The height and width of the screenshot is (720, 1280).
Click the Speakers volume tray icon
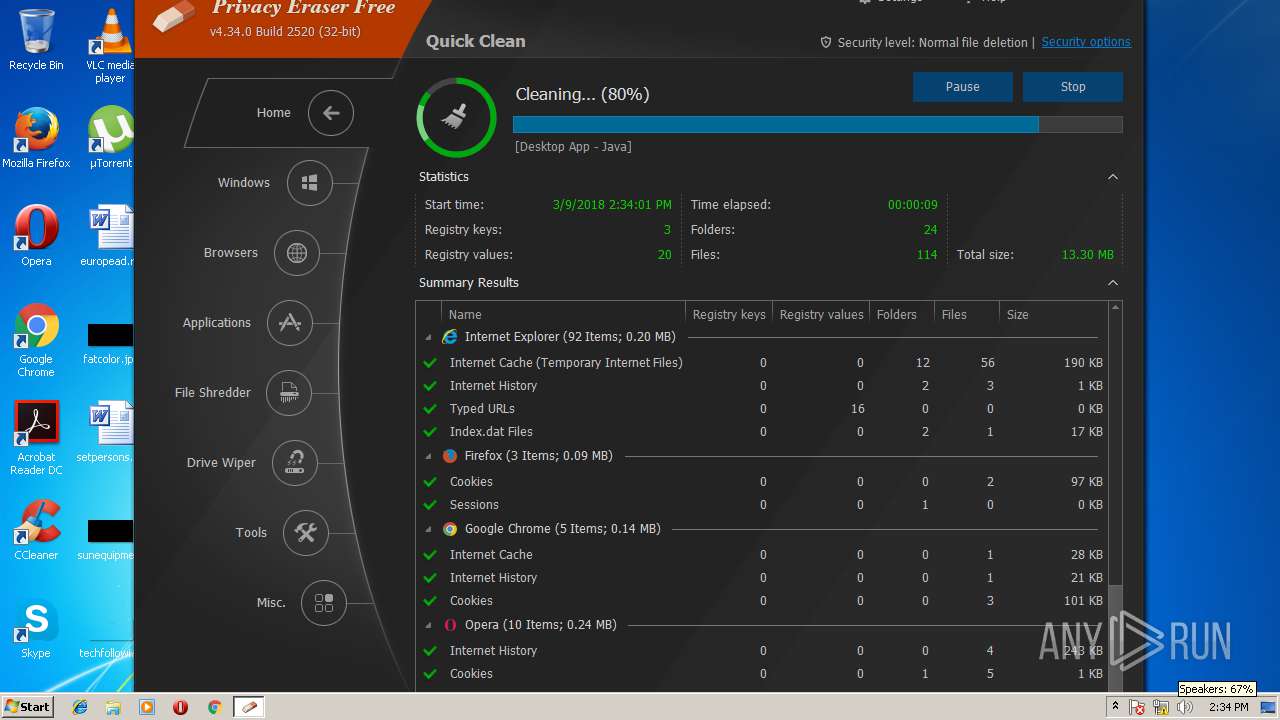[1186, 707]
